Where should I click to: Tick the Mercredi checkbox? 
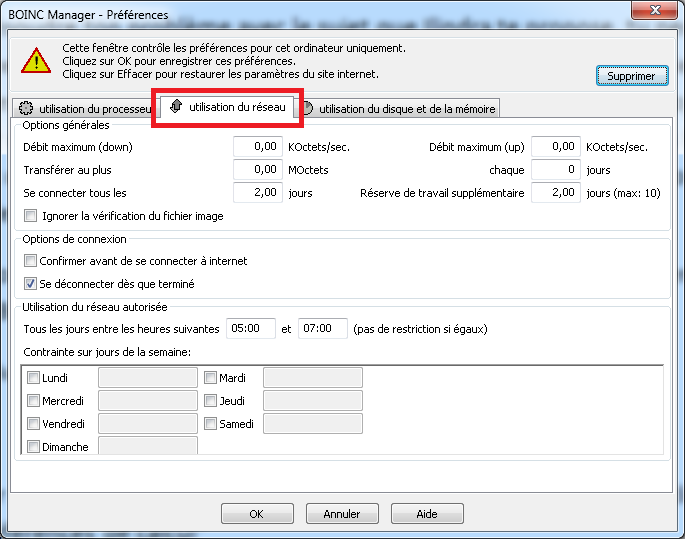pyautogui.click(x=33, y=401)
